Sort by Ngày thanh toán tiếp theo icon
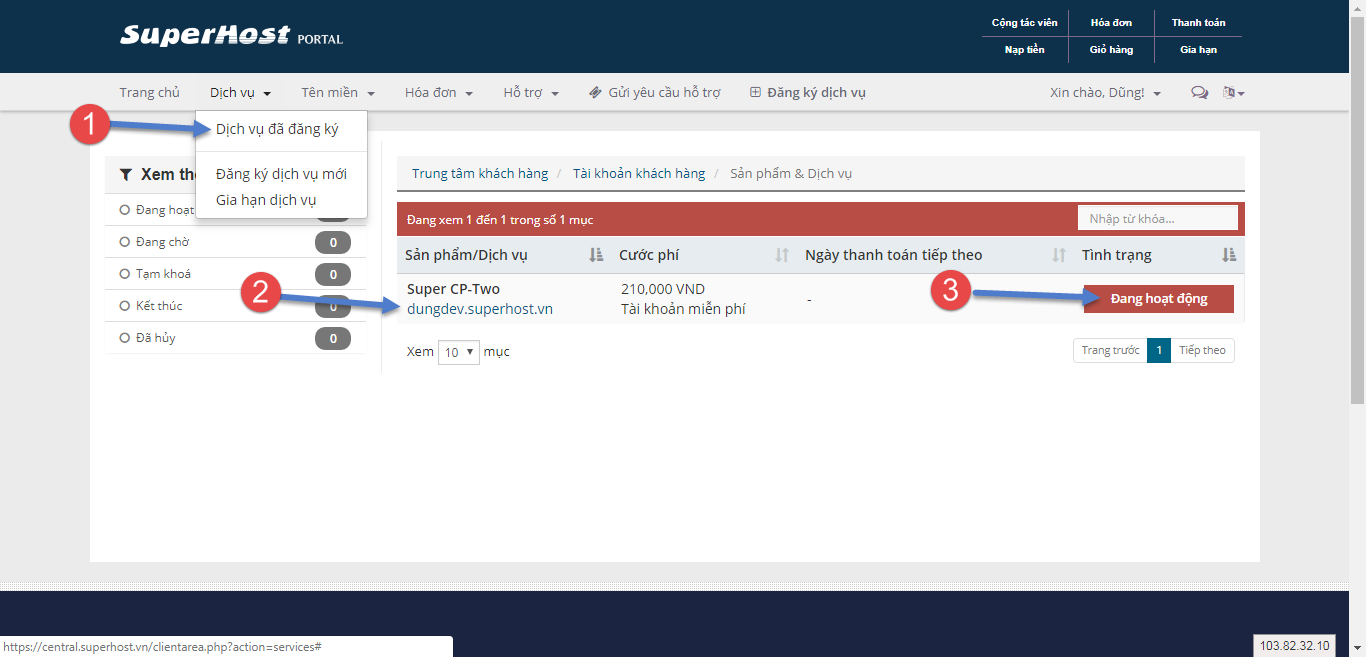Screen dimensions: 1366x657 click(x=1059, y=255)
